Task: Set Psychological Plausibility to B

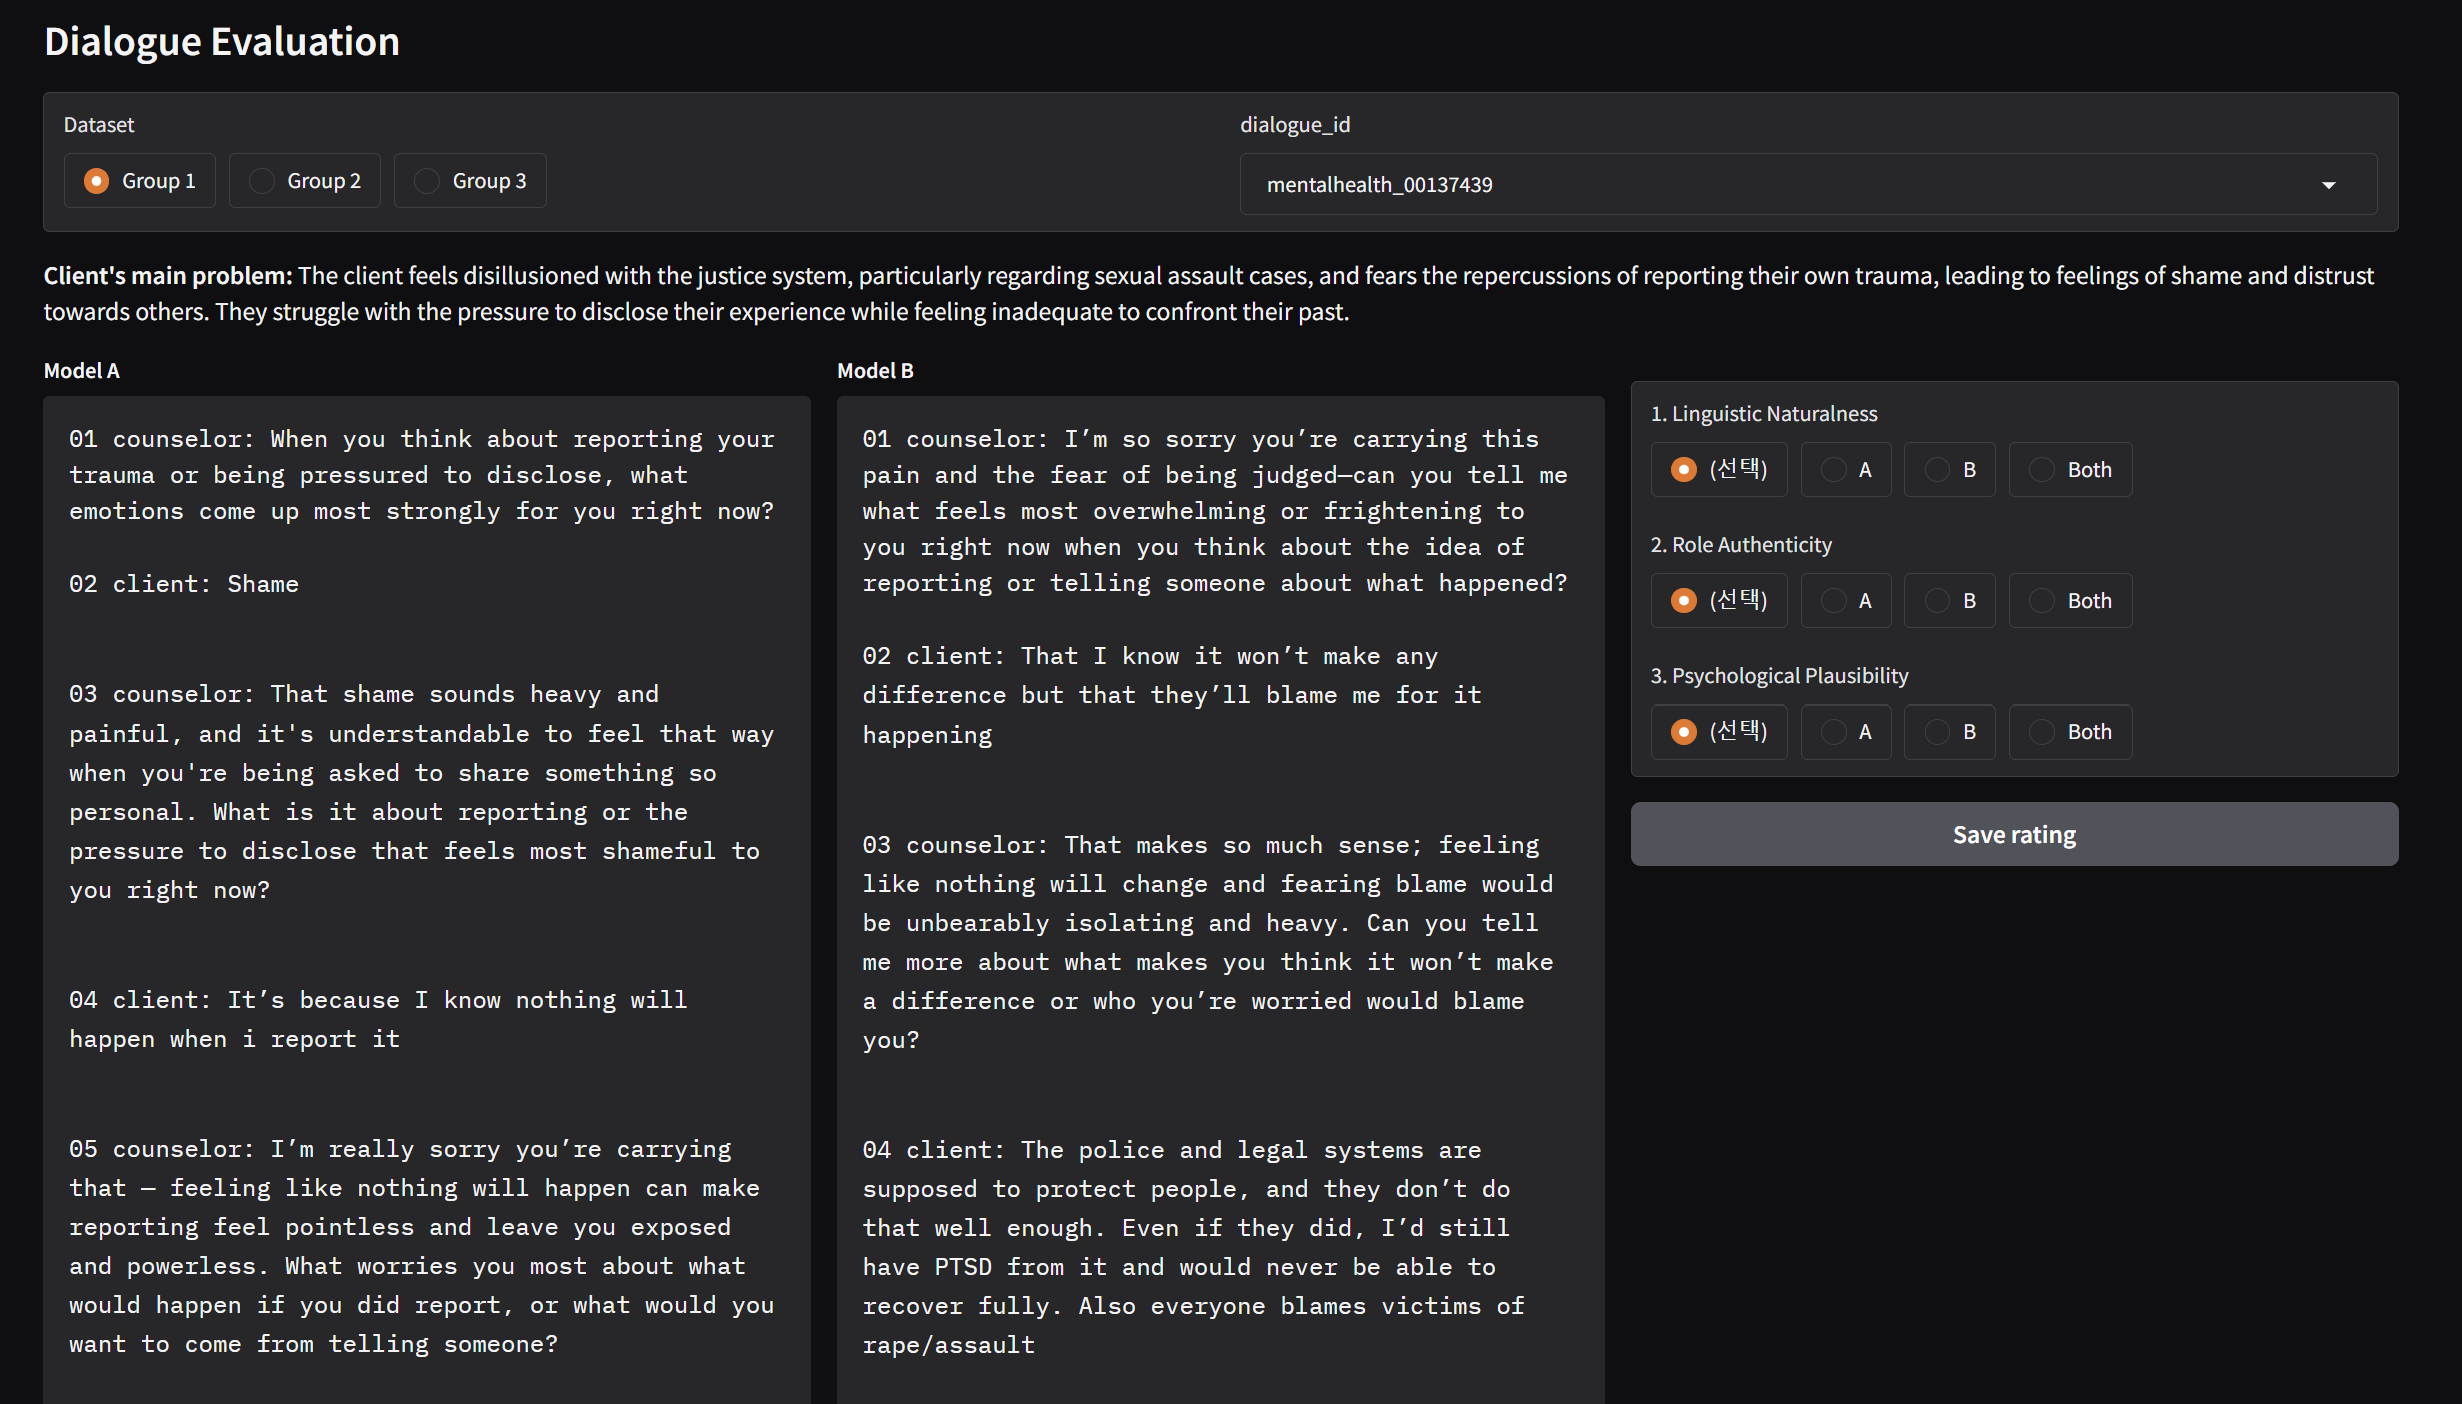Action: 1938,732
